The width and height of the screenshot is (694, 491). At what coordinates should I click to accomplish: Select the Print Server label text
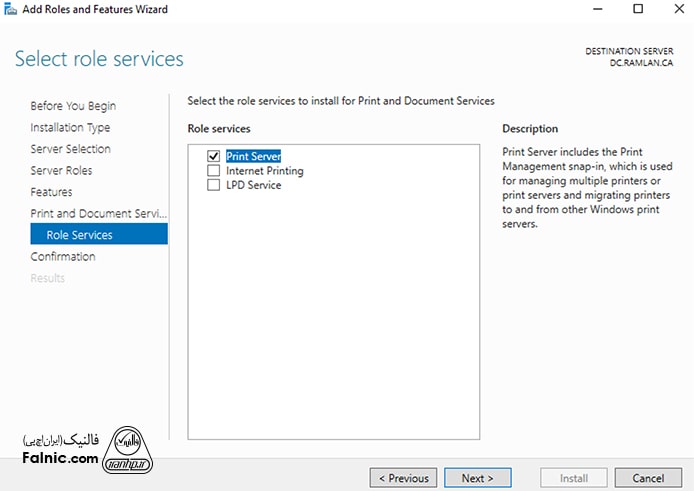point(253,157)
